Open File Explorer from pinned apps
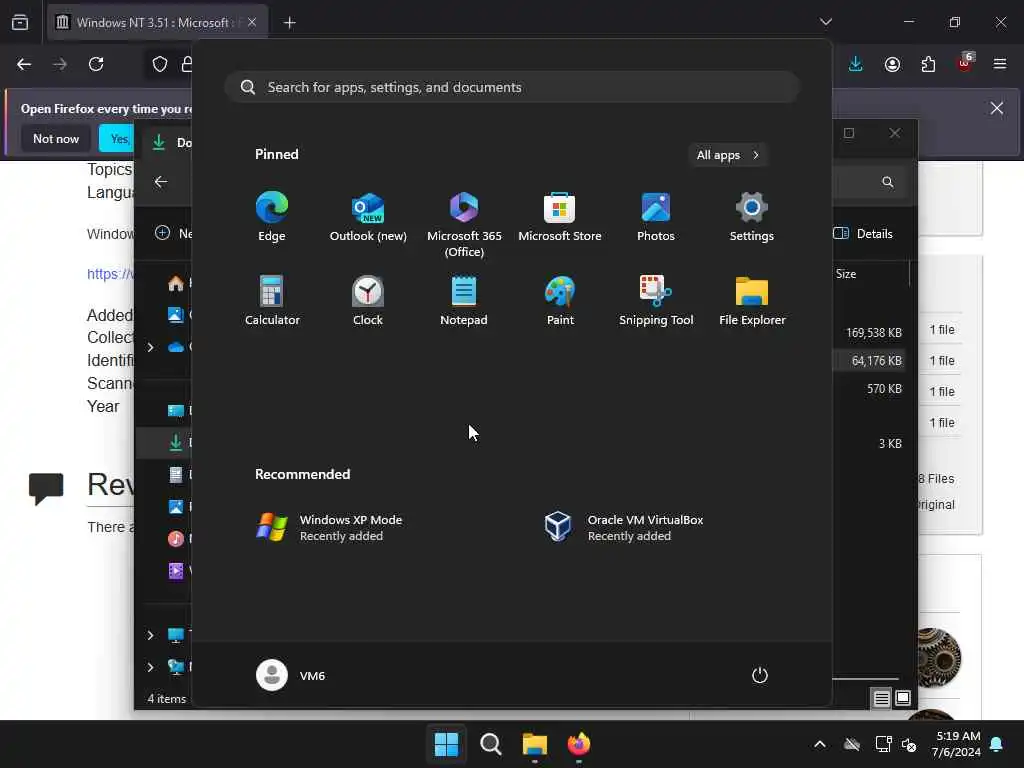This screenshot has height=768, width=1024. 752,301
